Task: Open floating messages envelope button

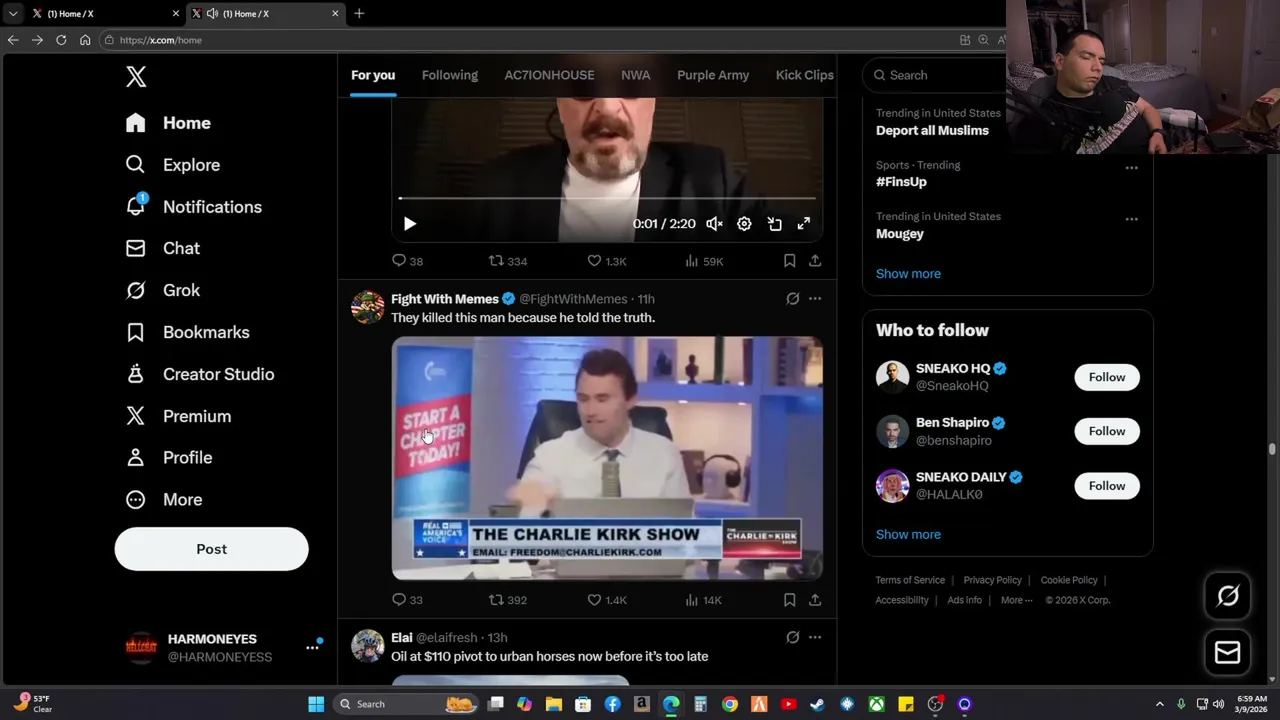Action: [x=1227, y=652]
